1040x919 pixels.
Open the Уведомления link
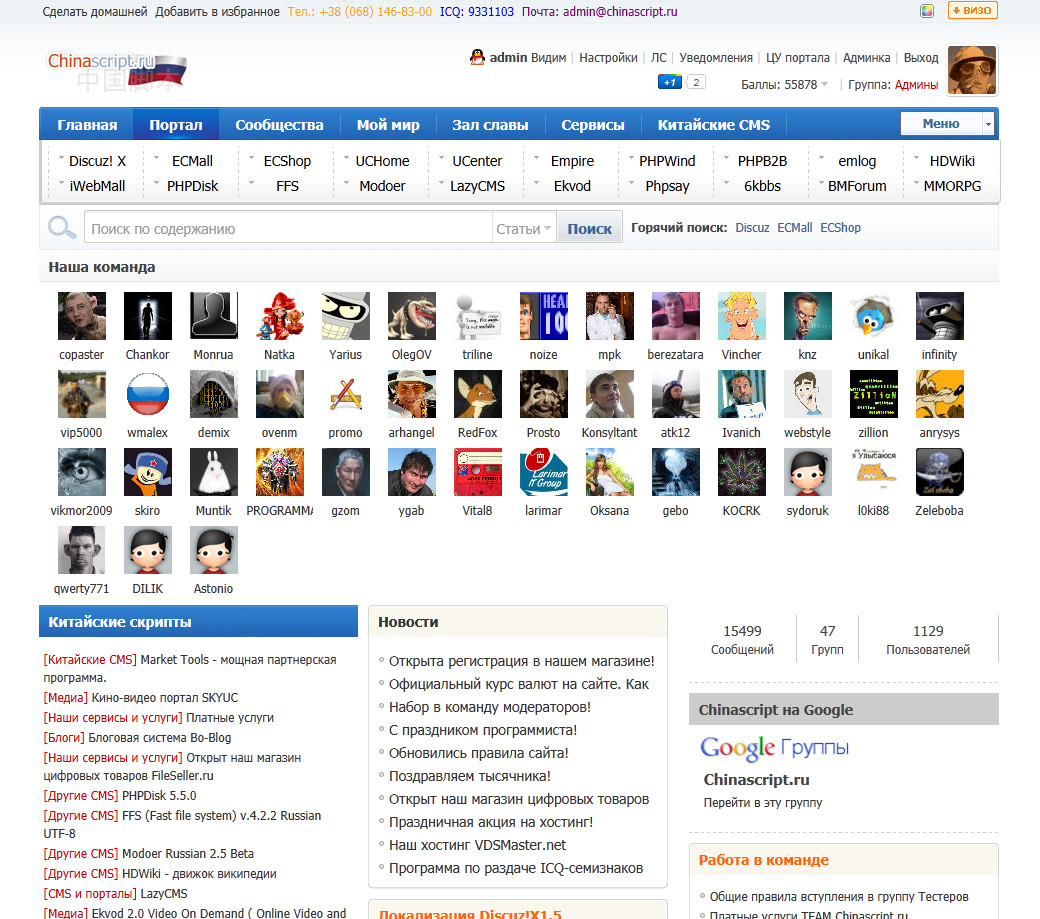[x=716, y=58]
